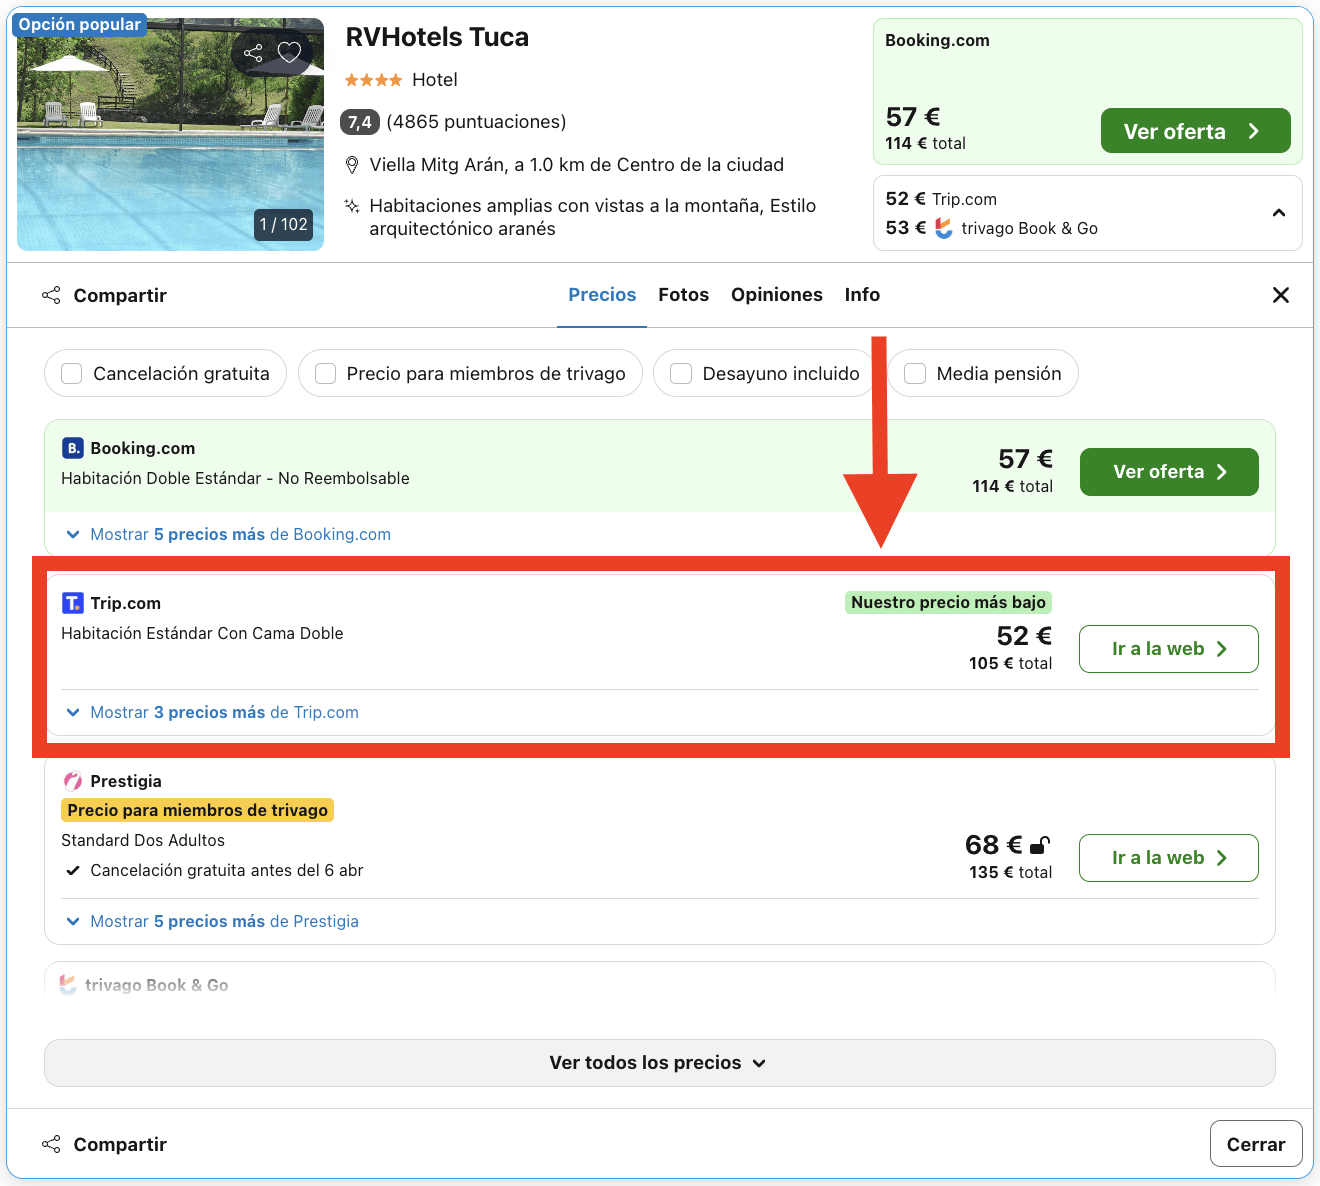Select the Info tab
Screen dimensions: 1320x1186
pyautogui.click(x=862, y=295)
